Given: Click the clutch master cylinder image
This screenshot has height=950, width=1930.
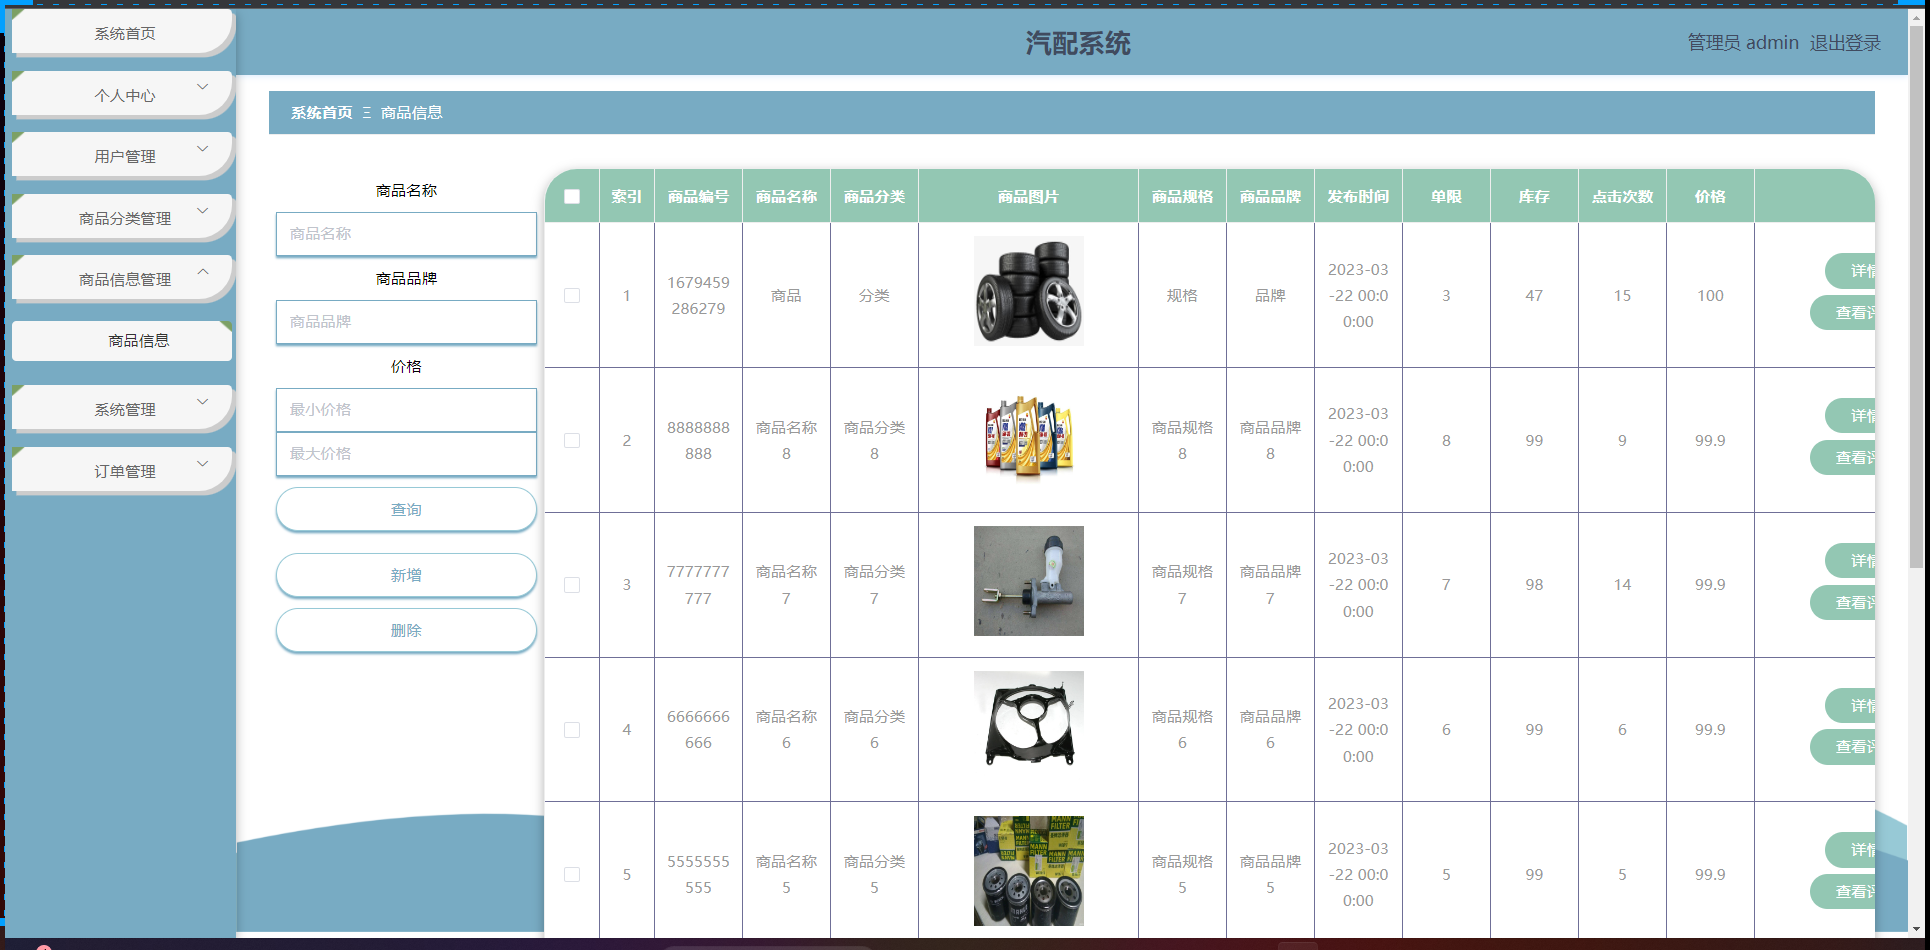Looking at the screenshot, I should tap(1028, 581).
